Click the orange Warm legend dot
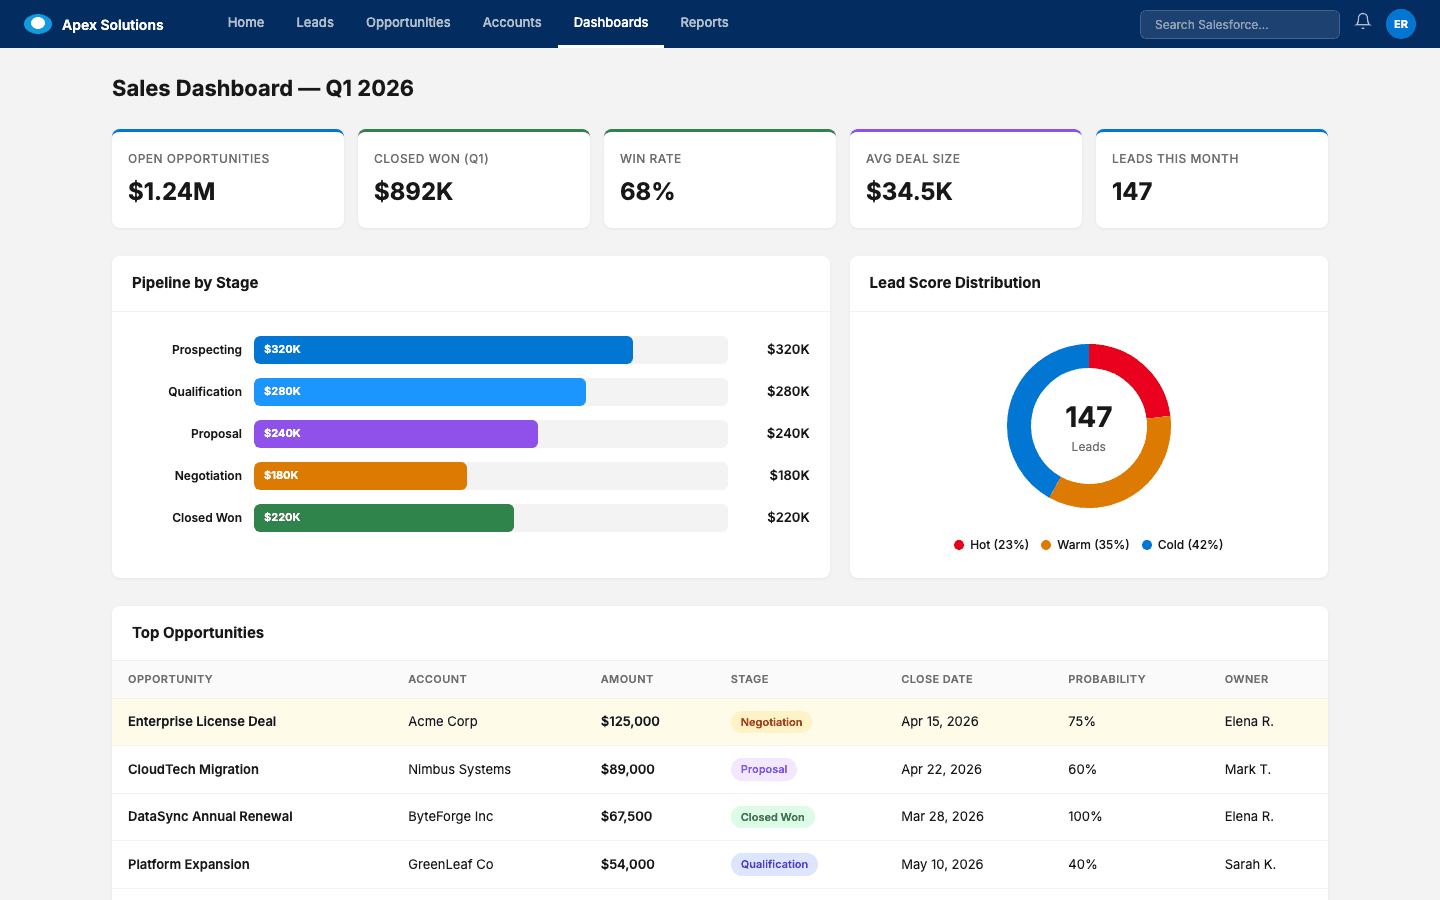 (1046, 545)
